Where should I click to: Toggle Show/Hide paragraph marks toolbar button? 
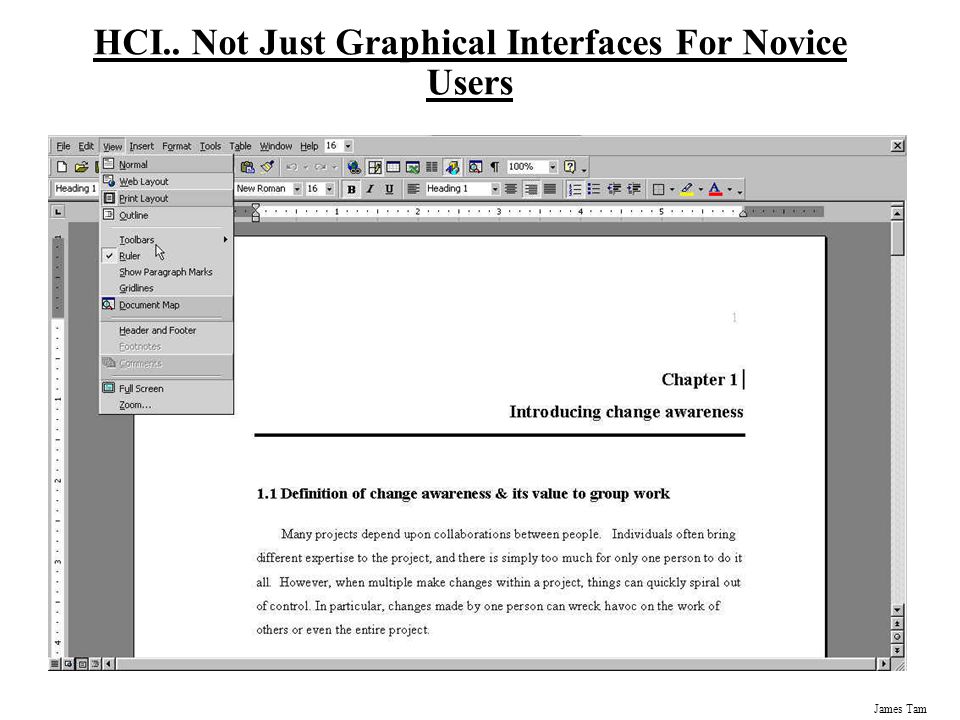[494, 167]
